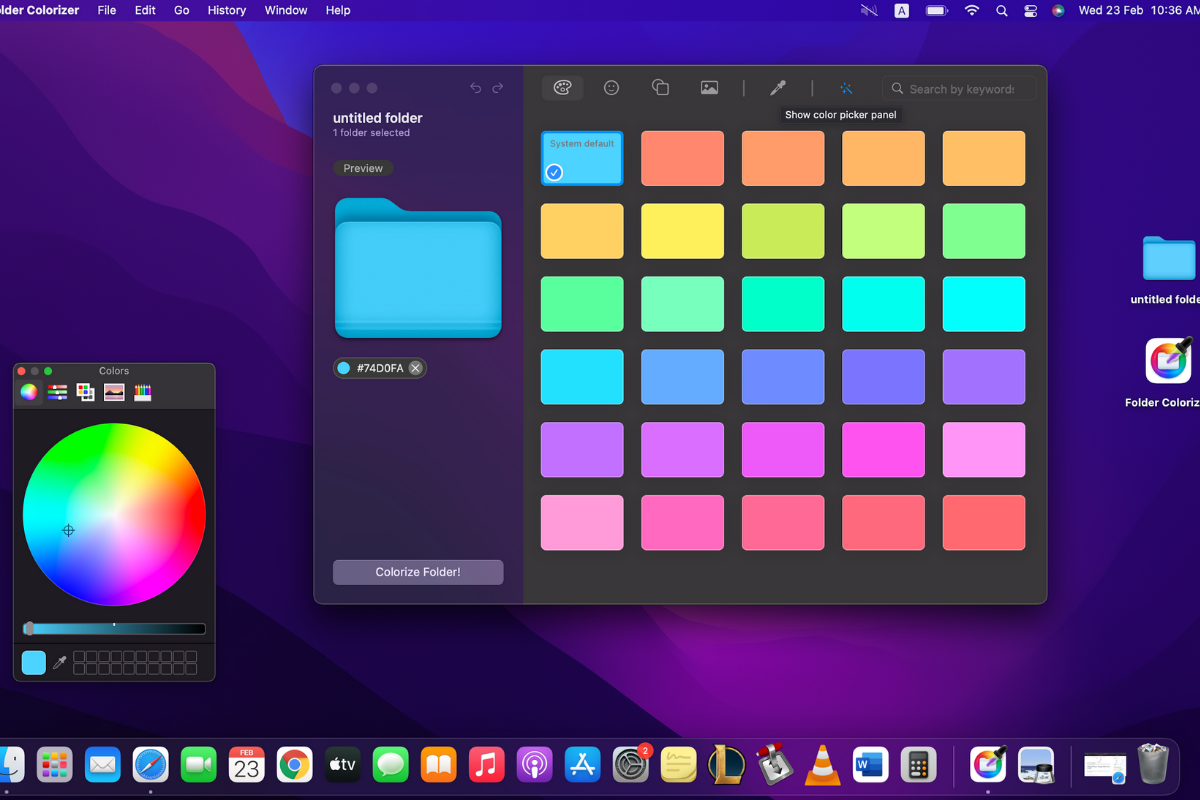Open the battery status menu
Screen dimensions: 1200x800
point(936,10)
